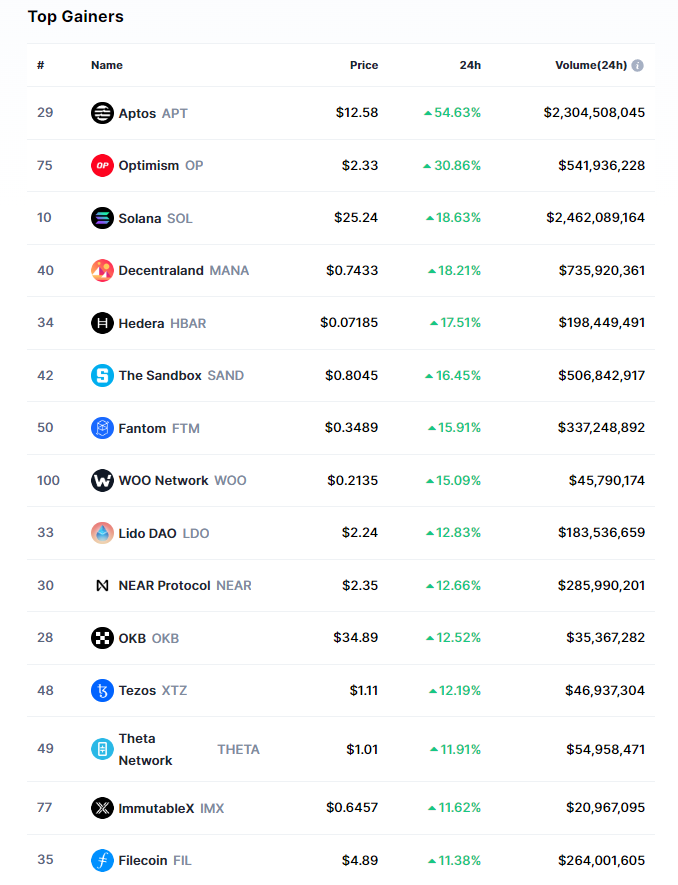
Task: Sort by the Name column header
Action: (107, 65)
